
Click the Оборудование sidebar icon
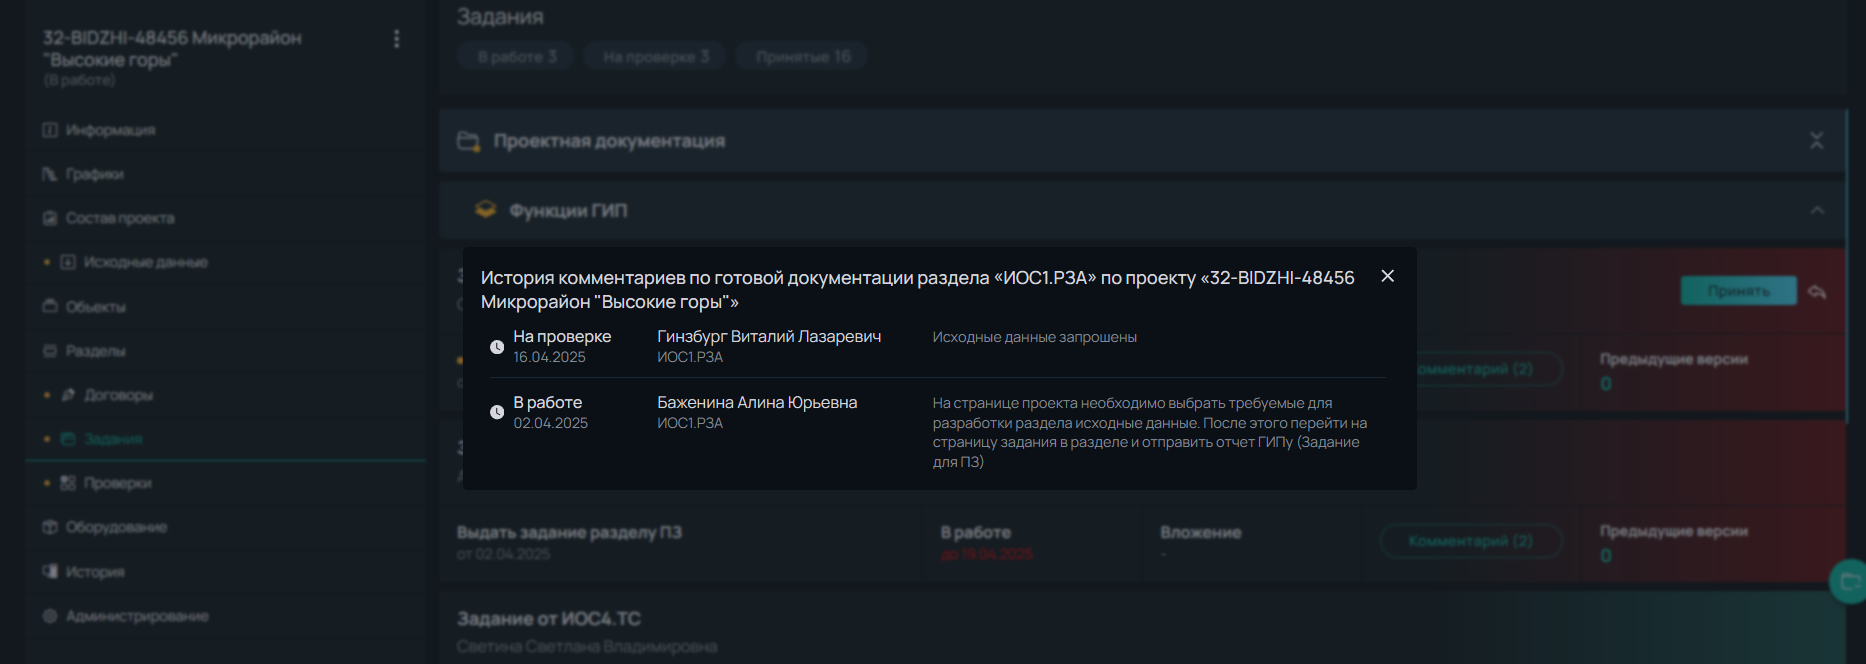point(50,527)
